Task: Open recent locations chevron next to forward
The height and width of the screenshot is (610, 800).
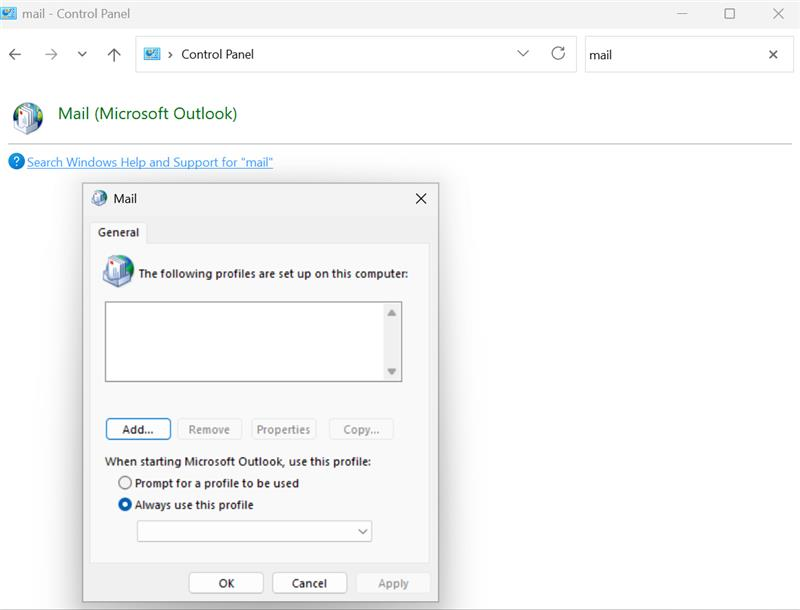Action: coord(82,54)
